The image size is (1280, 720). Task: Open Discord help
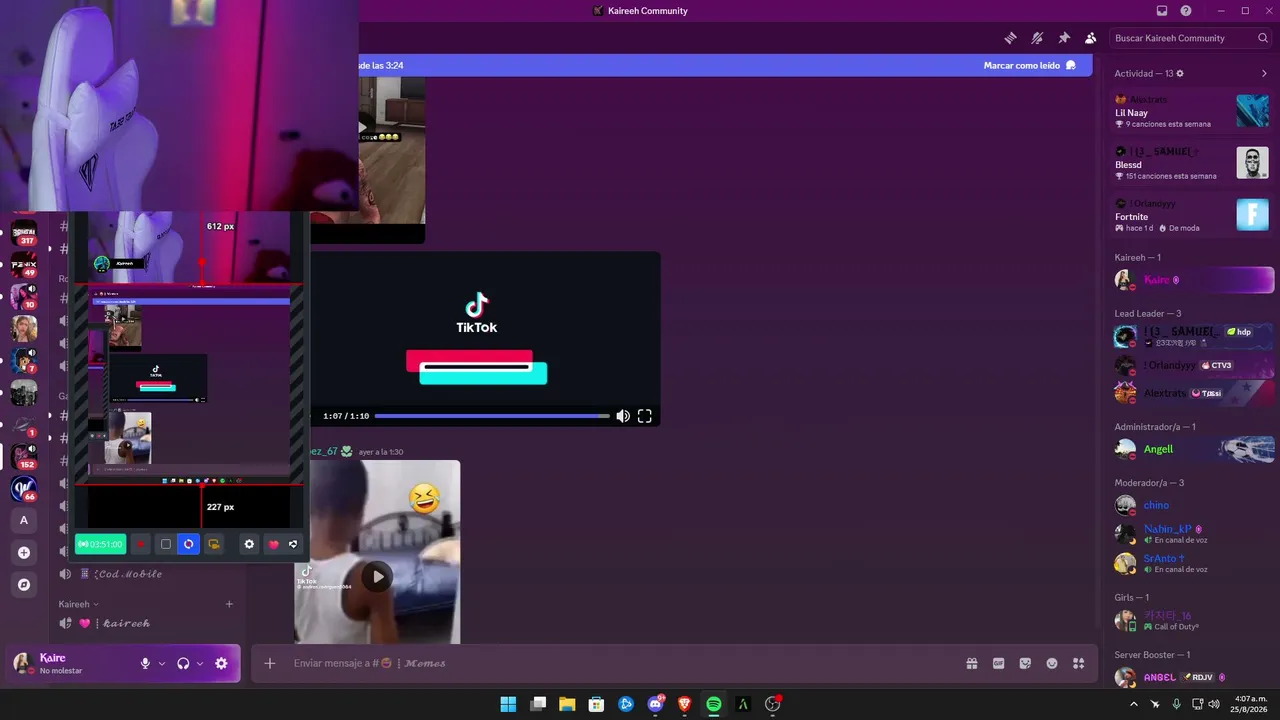pyautogui.click(x=1186, y=11)
